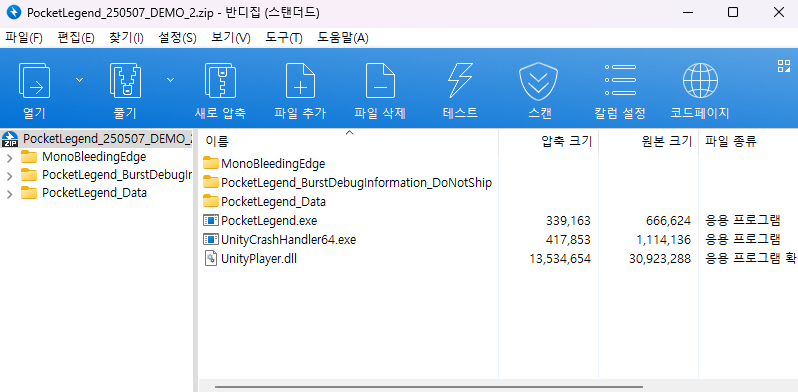Maximize the Bandizip window

tap(733, 12)
